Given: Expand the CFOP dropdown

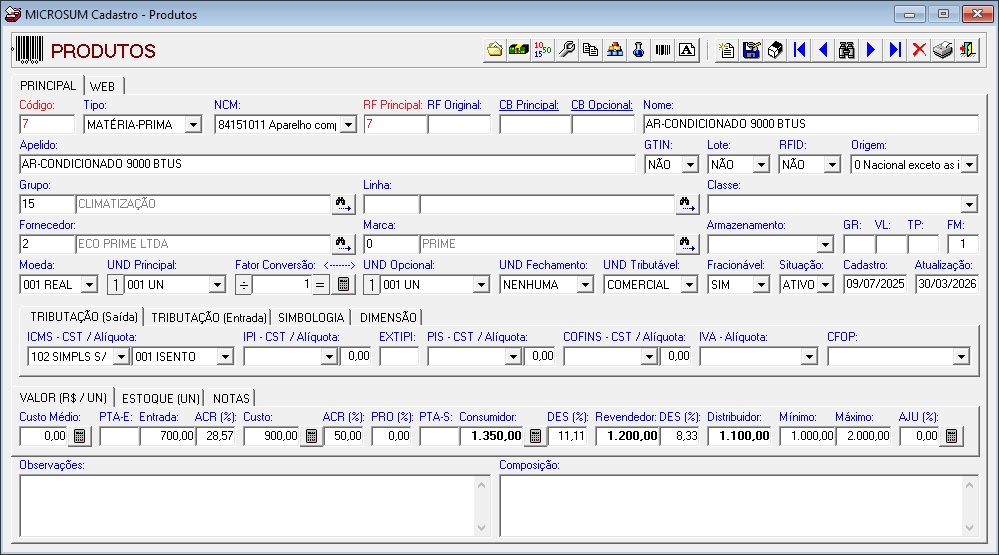Looking at the screenshot, I should 961,356.
